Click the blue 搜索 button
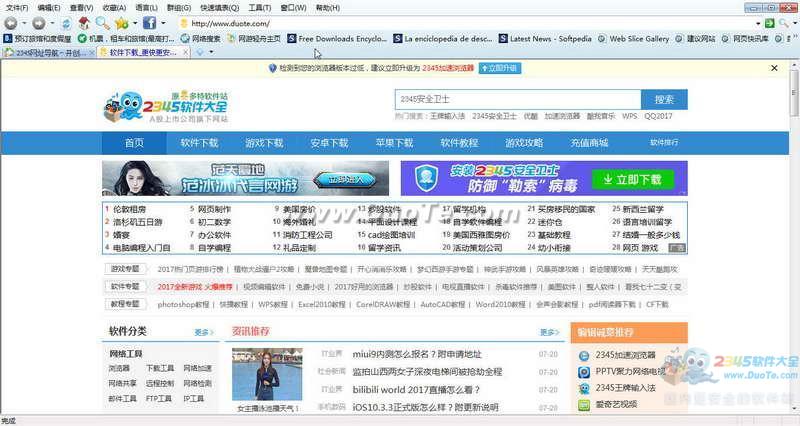Viewport: 800px width, 426px height. point(664,99)
